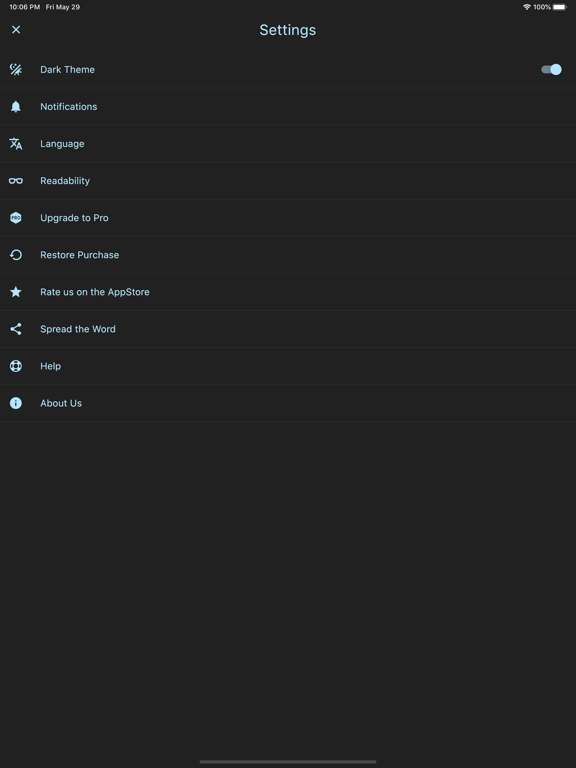
Task: Tap the star icon for rating
Action: [16, 292]
